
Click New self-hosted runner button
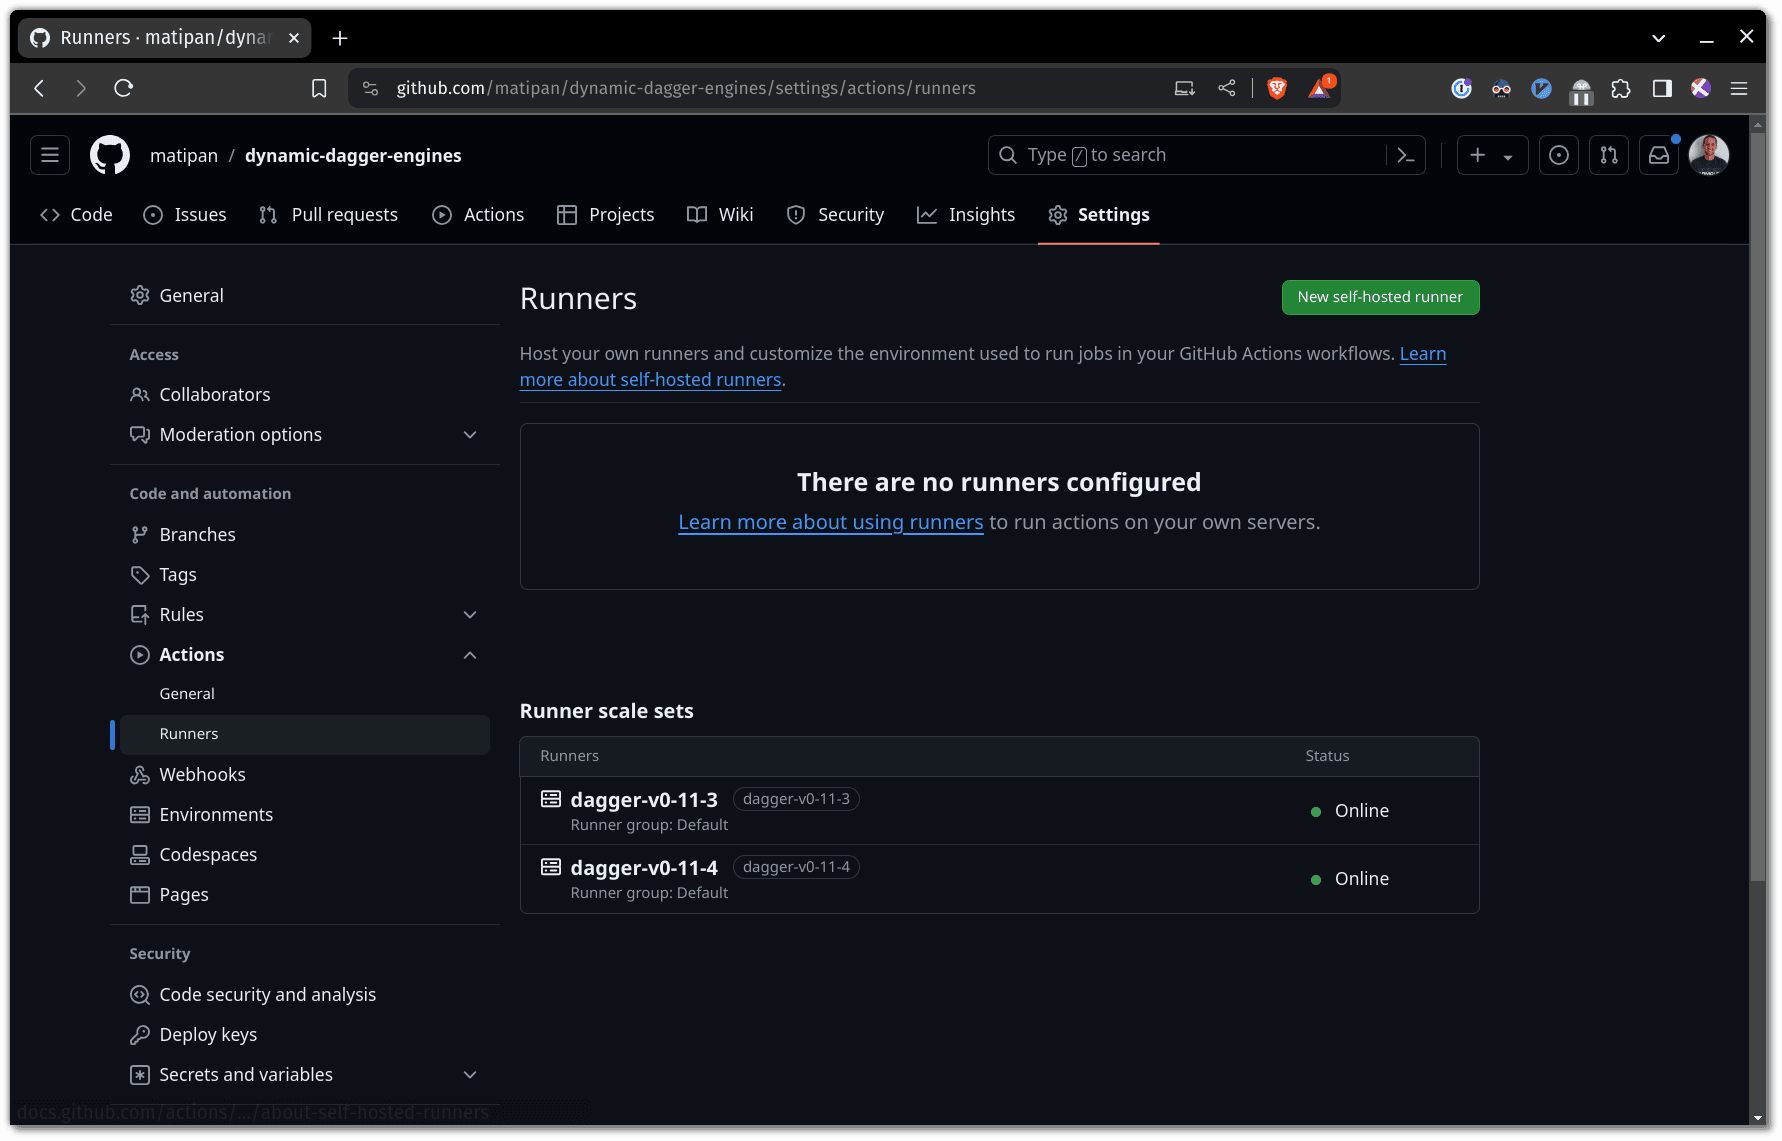tap(1380, 297)
